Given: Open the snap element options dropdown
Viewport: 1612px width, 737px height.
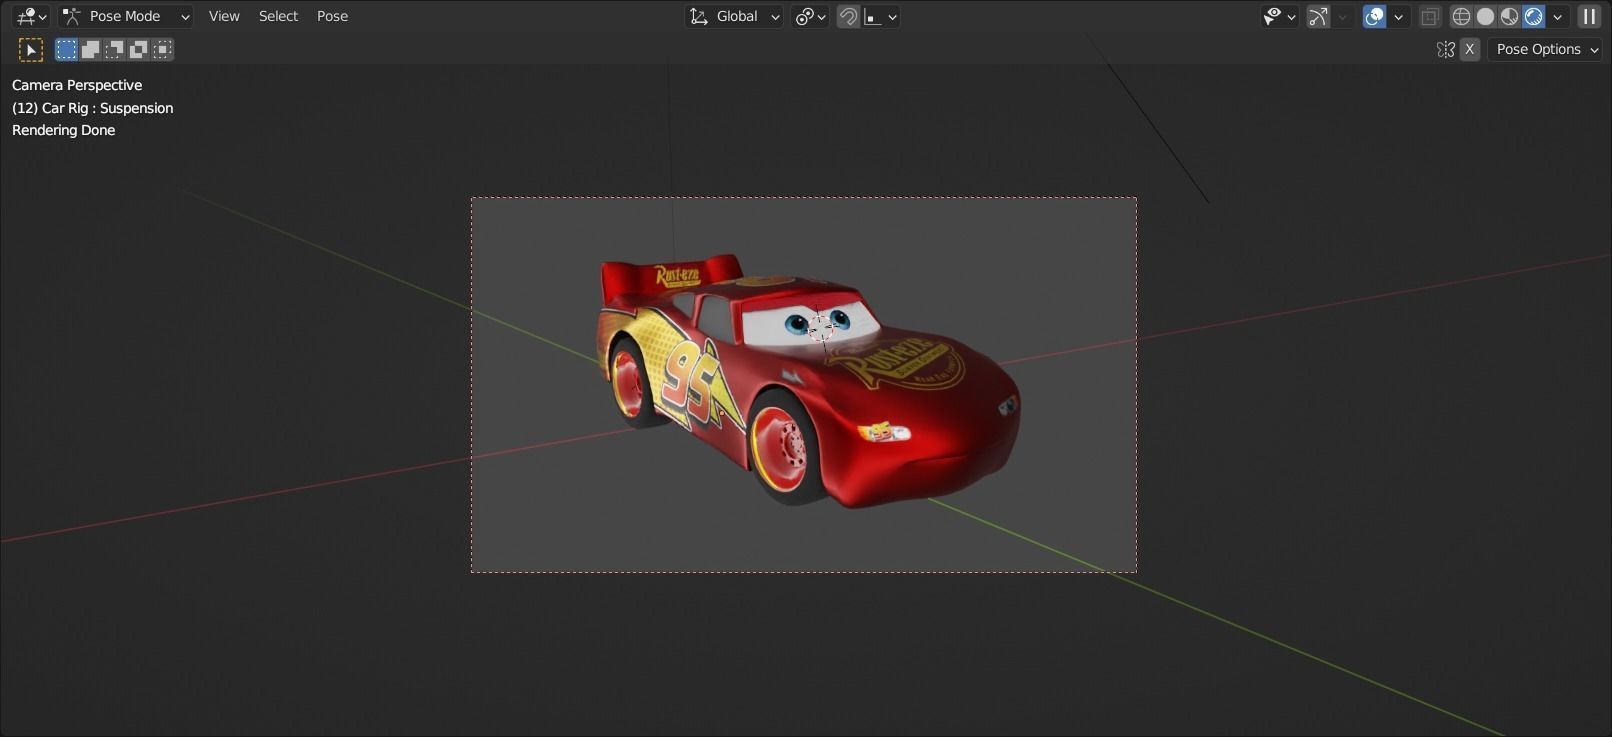Looking at the screenshot, I should tap(881, 16).
